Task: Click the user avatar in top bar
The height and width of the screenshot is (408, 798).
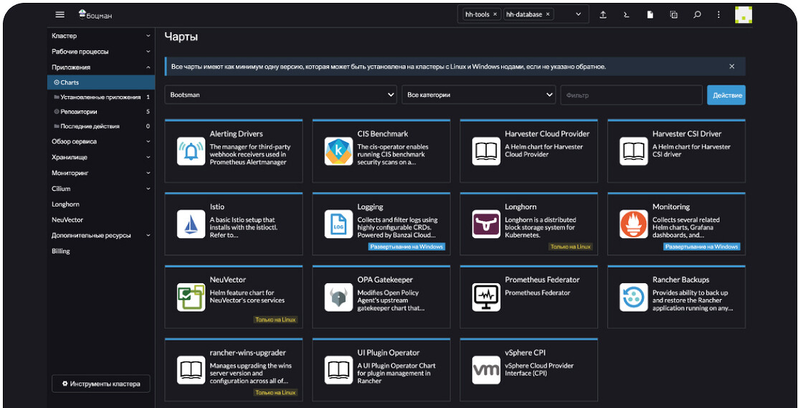Action: (x=744, y=15)
